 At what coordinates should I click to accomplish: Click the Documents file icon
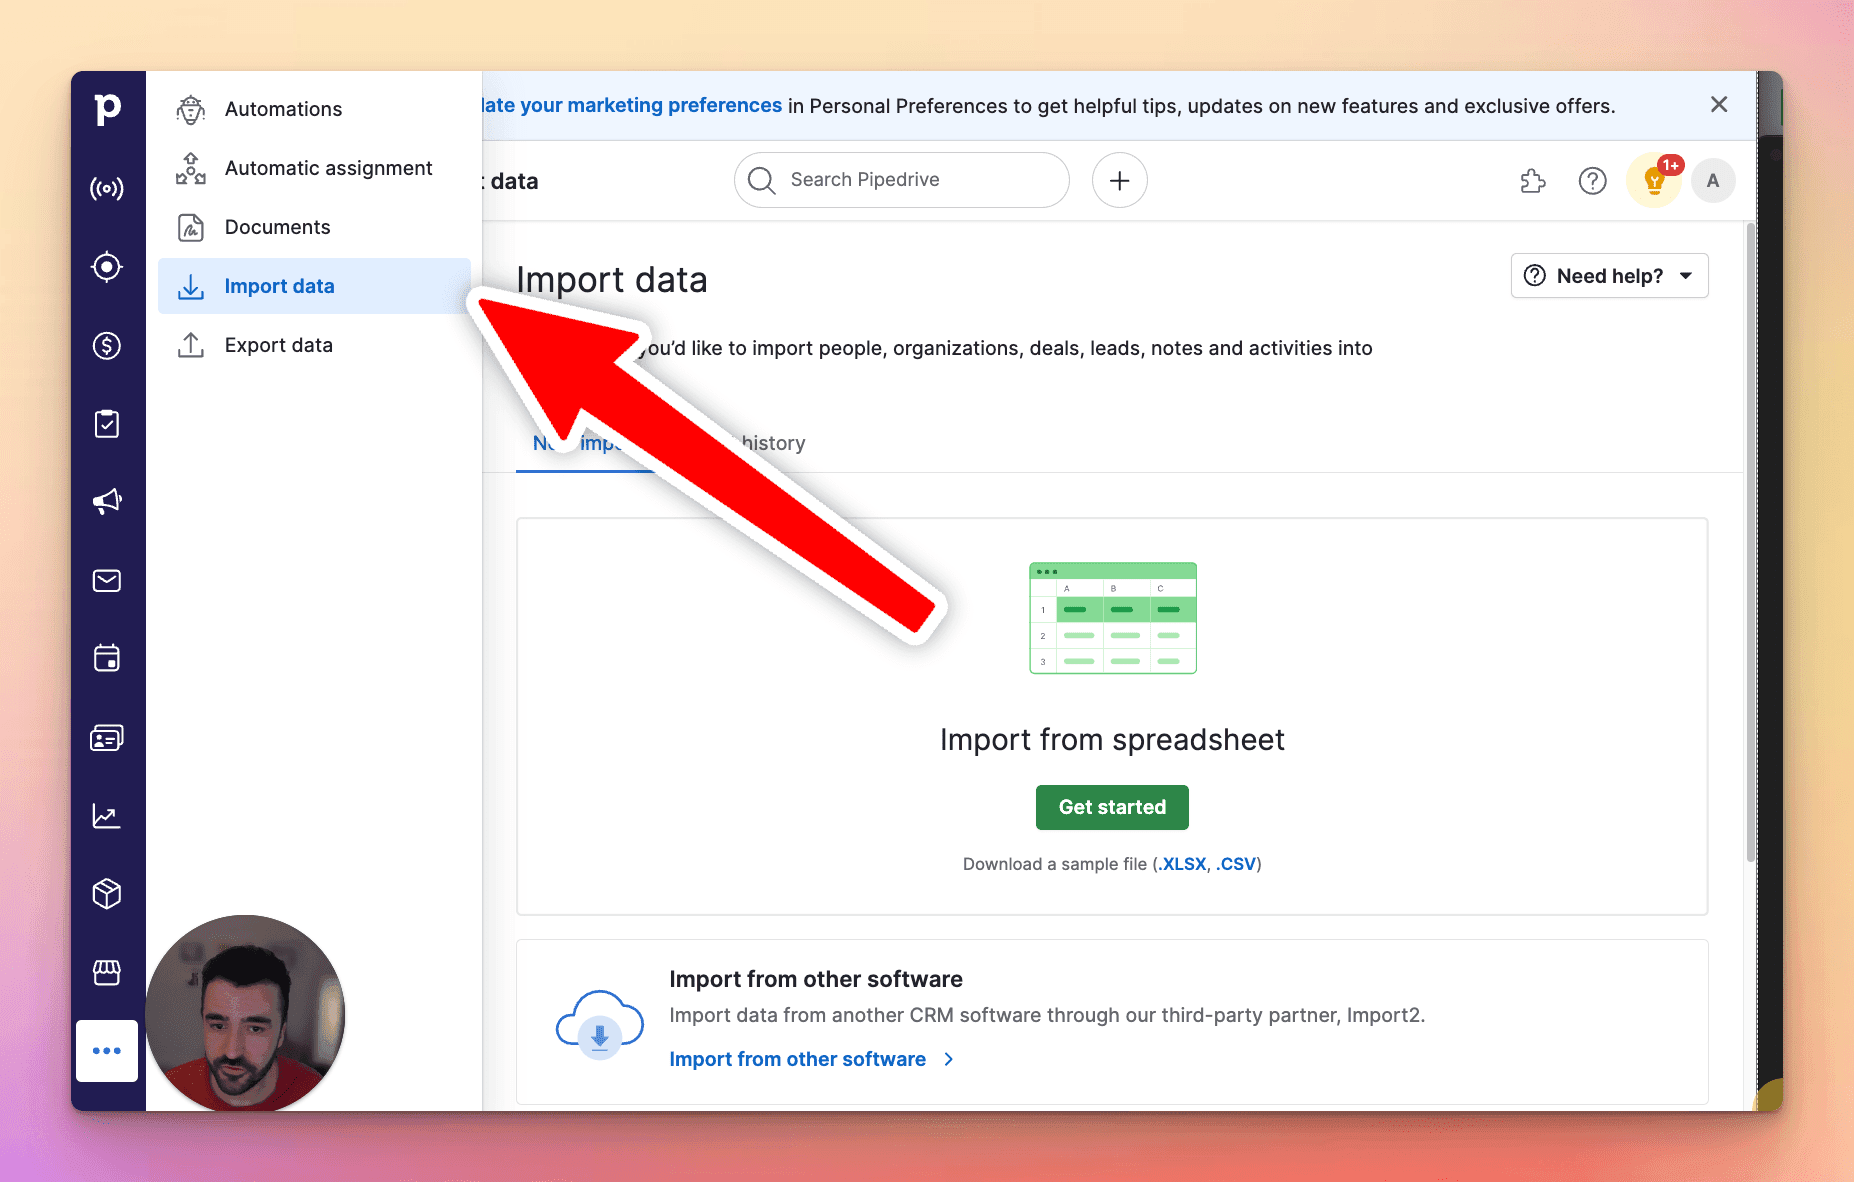point(191,227)
